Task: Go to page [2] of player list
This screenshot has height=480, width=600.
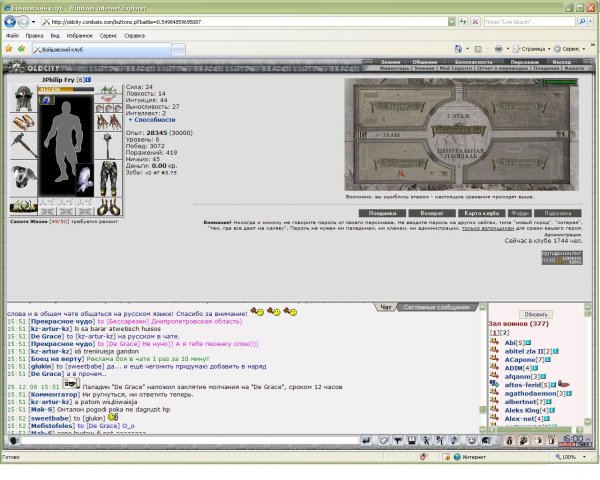Action: click(x=505, y=333)
